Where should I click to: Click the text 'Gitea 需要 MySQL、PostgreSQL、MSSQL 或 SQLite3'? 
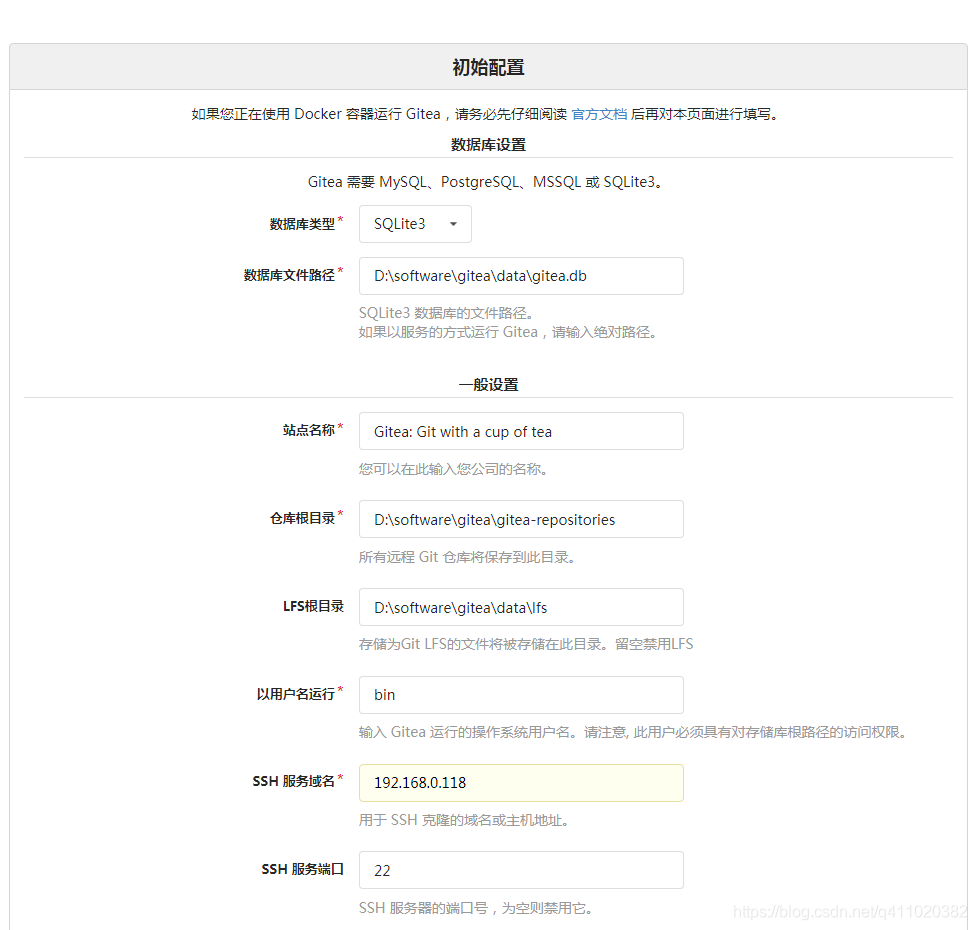[x=485, y=182]
